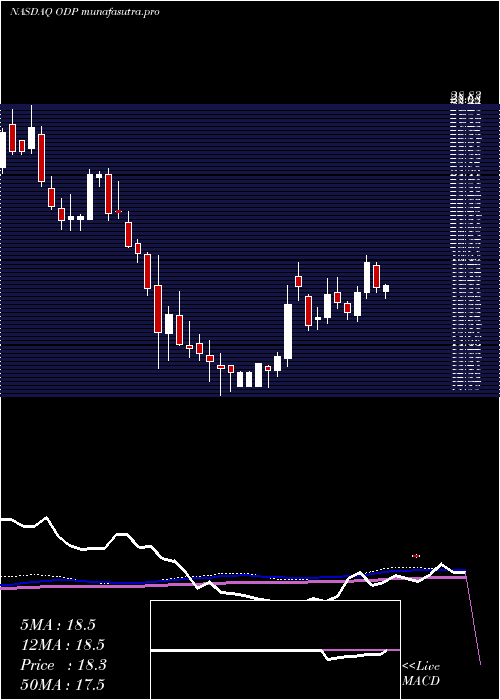Click the '12MA : 18.5' label

[62, 645]
